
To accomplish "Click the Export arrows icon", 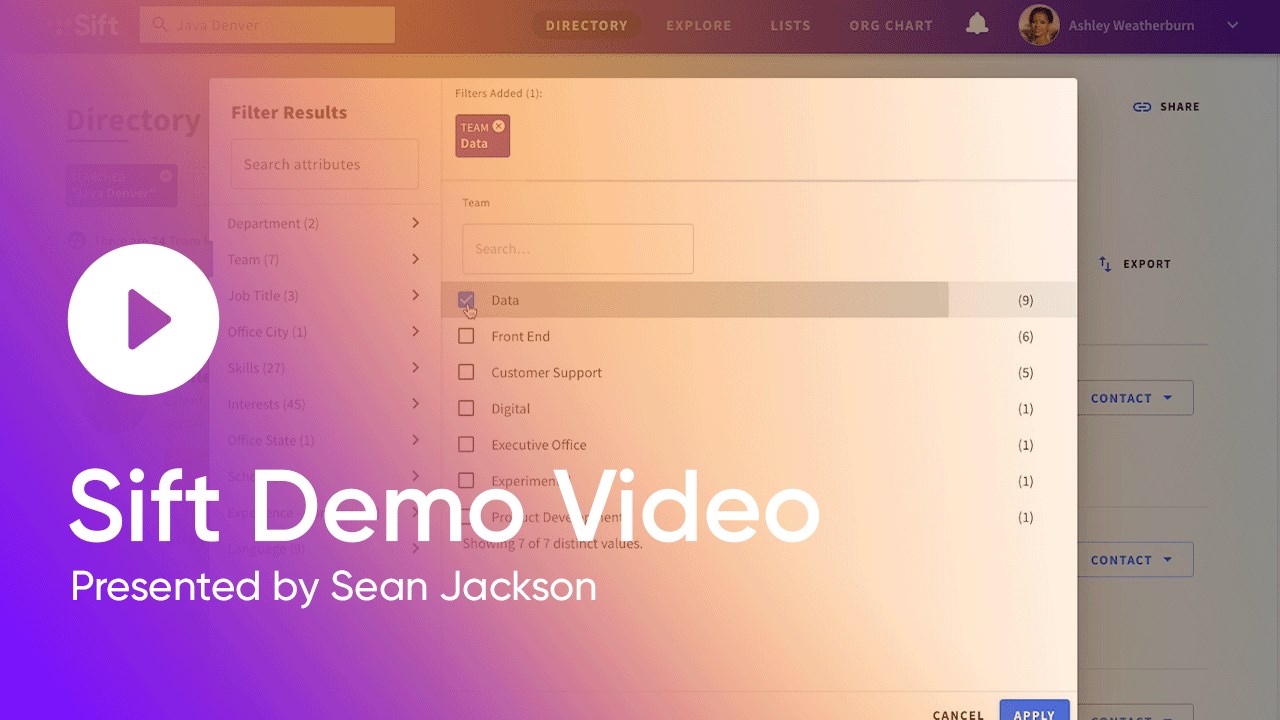I will [1105, 264].
